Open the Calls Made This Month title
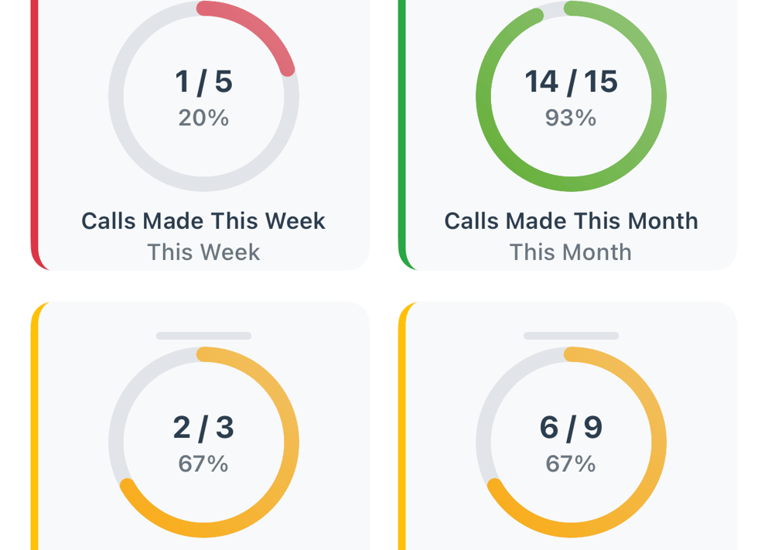The image size is (768, 550). point(571,221)
